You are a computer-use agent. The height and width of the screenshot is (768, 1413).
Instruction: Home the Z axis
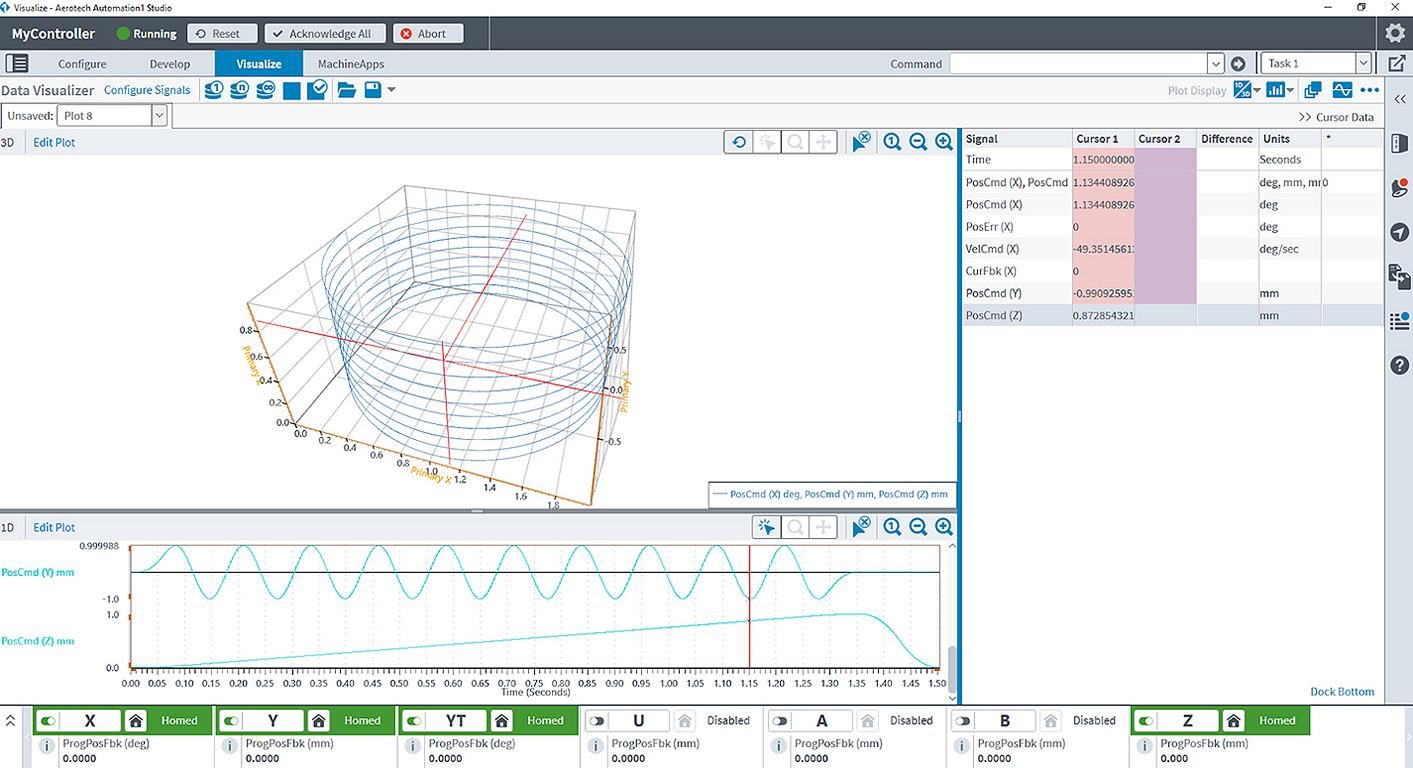1234,720
